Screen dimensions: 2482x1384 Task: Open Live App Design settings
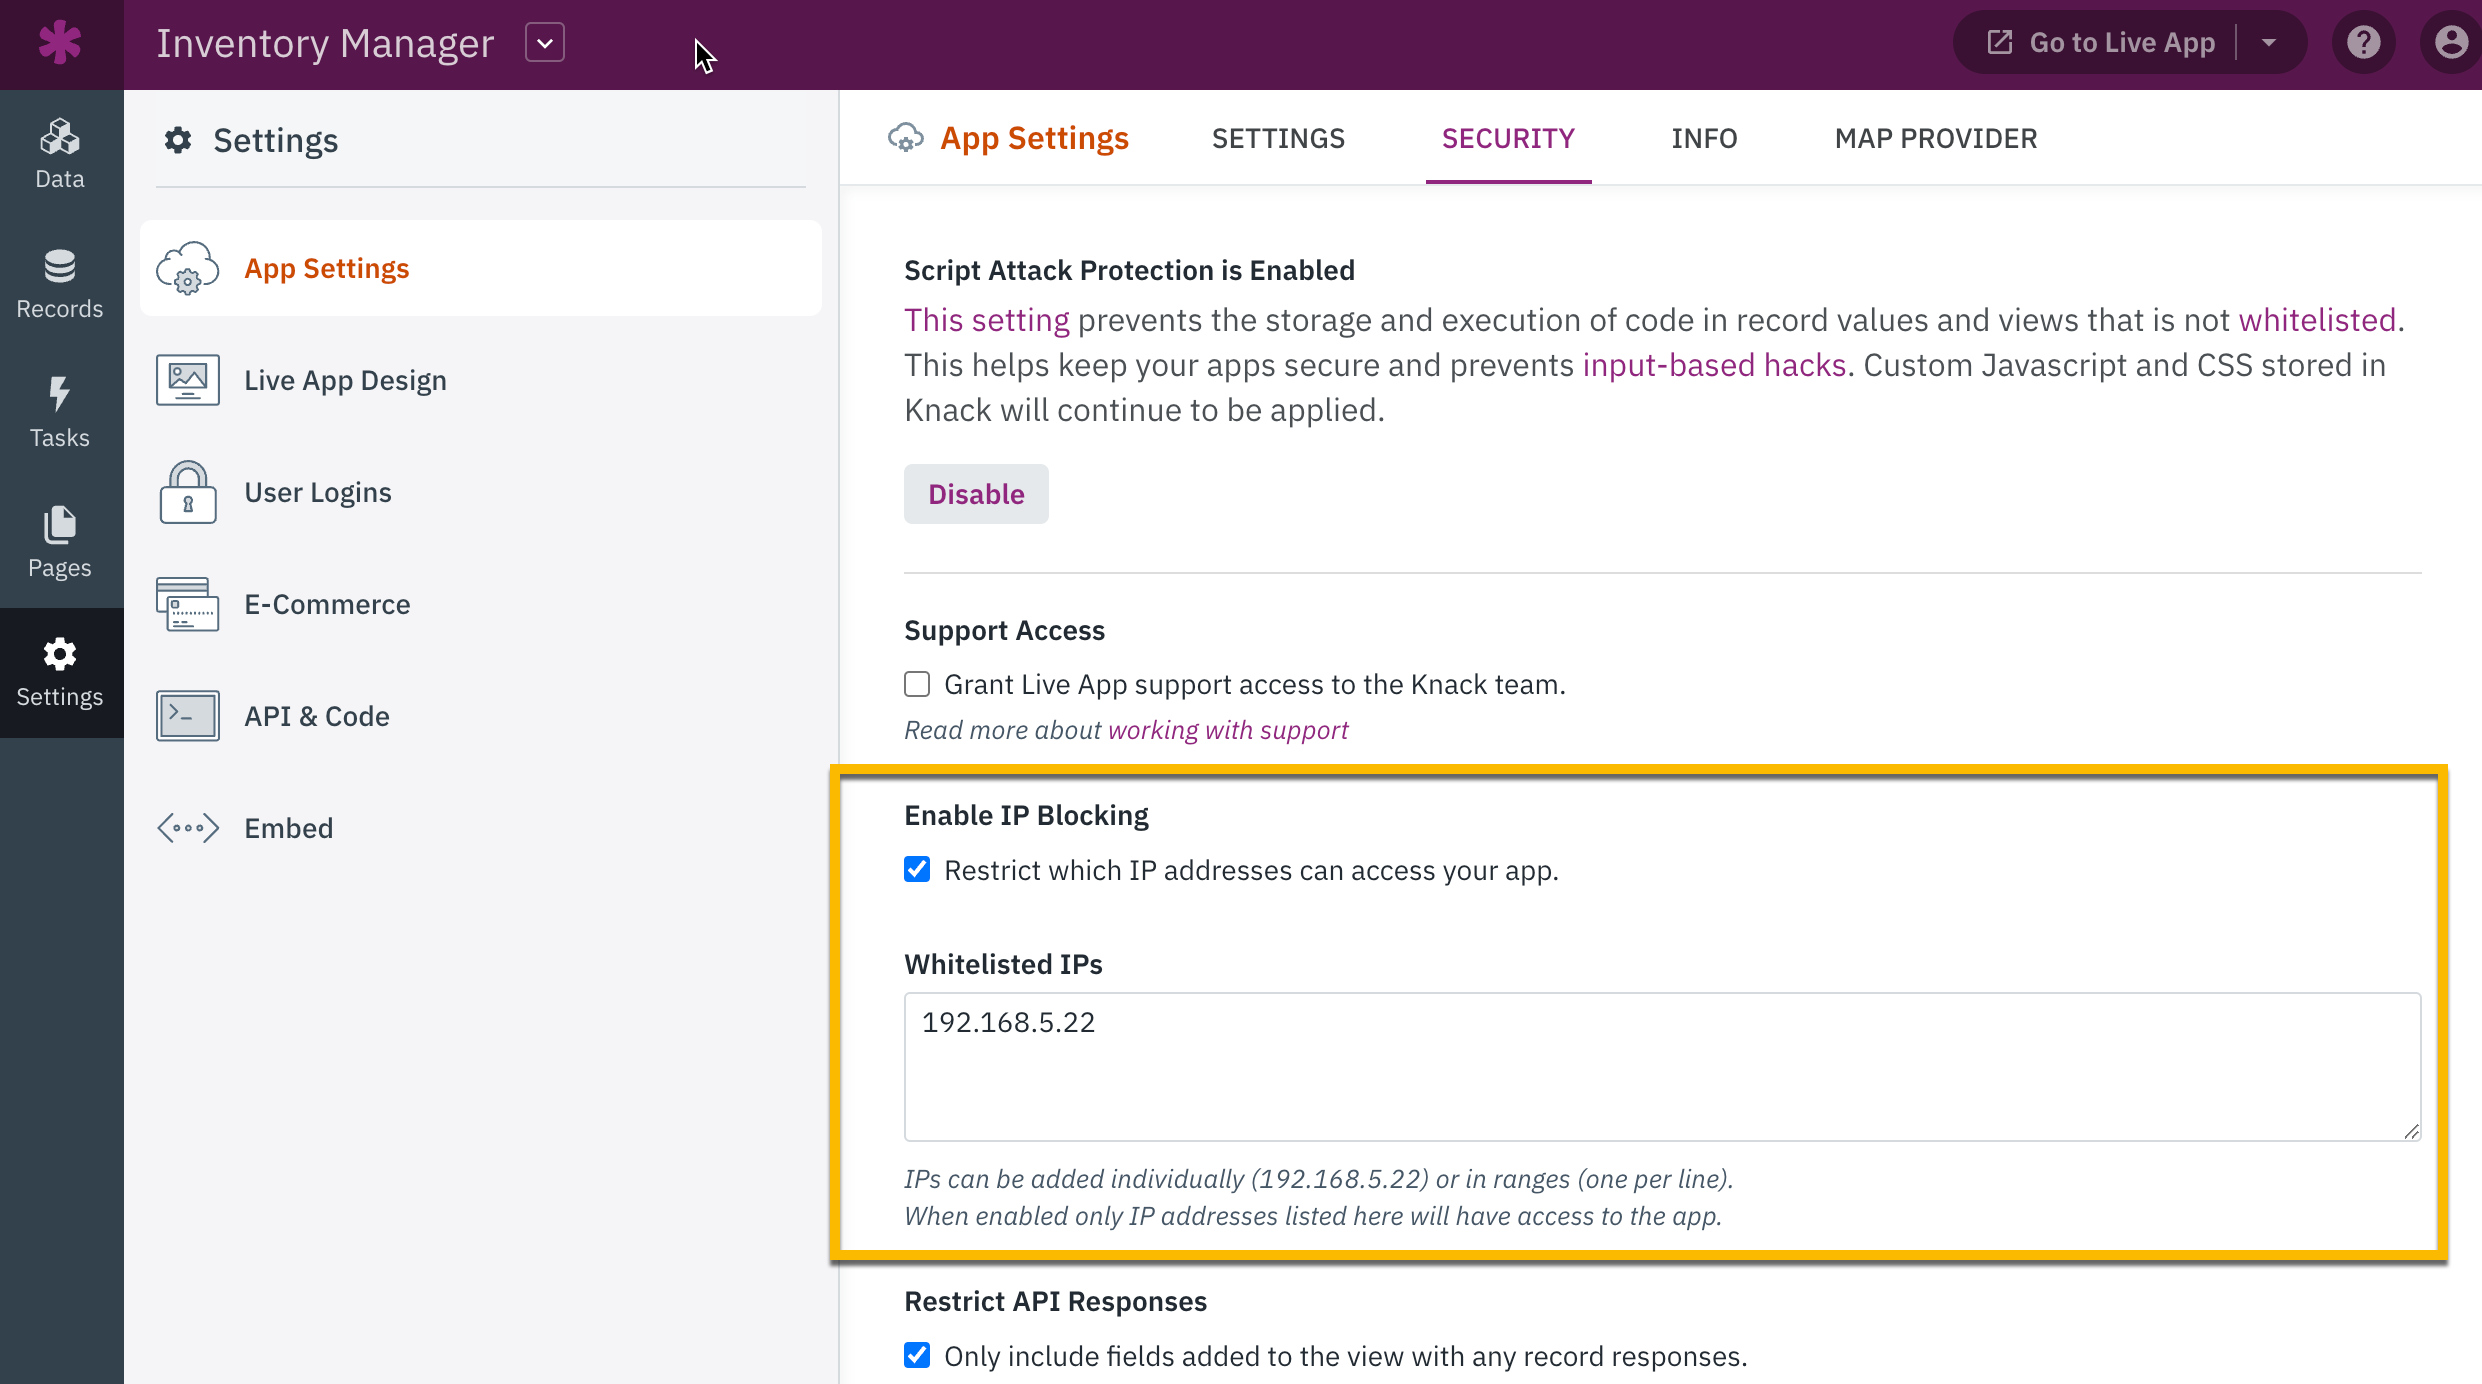(x=481, y=380)
